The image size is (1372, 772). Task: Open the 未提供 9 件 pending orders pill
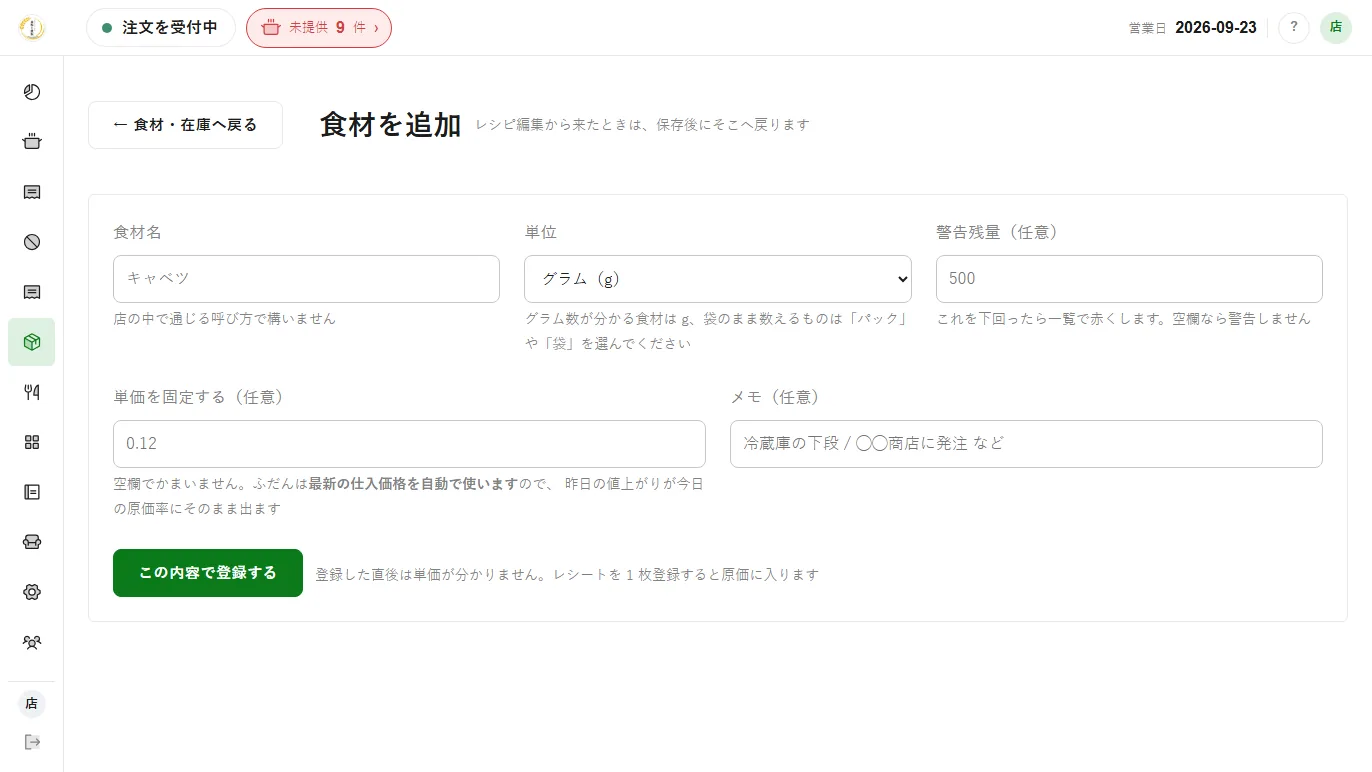tap(319, 28)
